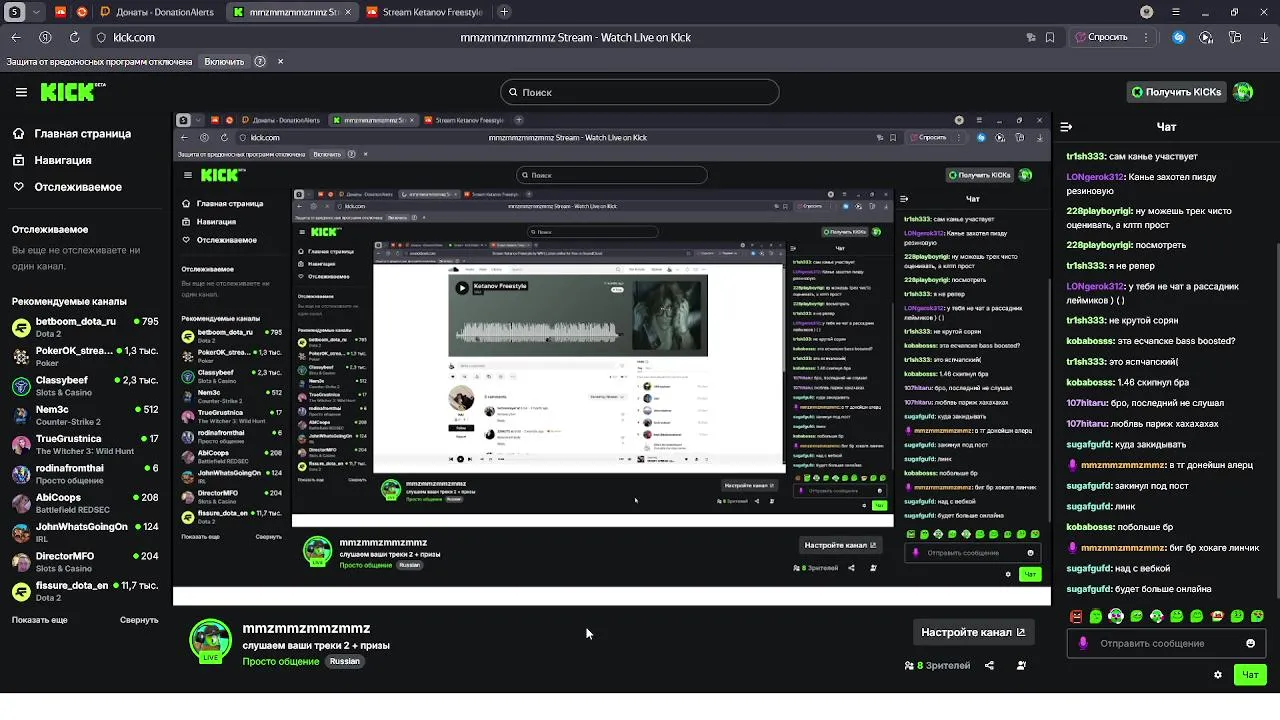Open the browser main menu icon

1176,12
